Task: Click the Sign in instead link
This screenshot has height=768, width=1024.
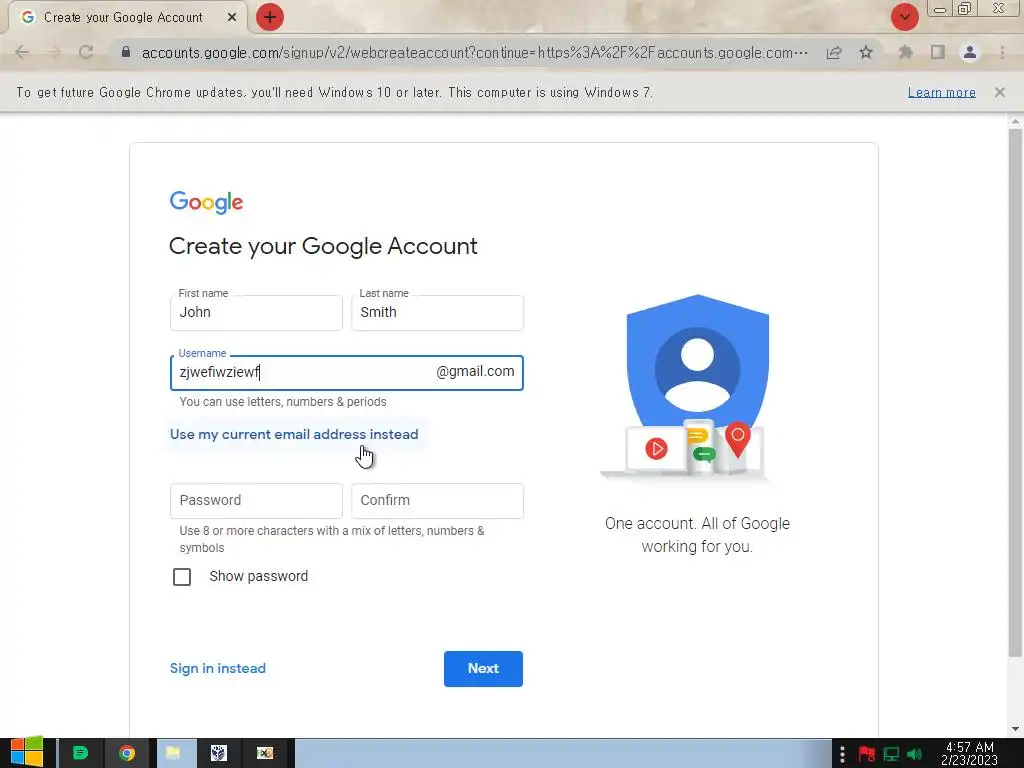Action: click(217, 668)
